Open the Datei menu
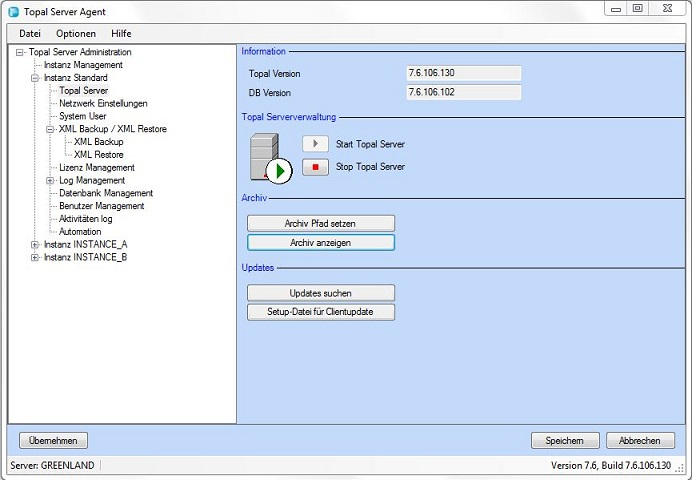692x480 pixels. [x=30, y=33]
